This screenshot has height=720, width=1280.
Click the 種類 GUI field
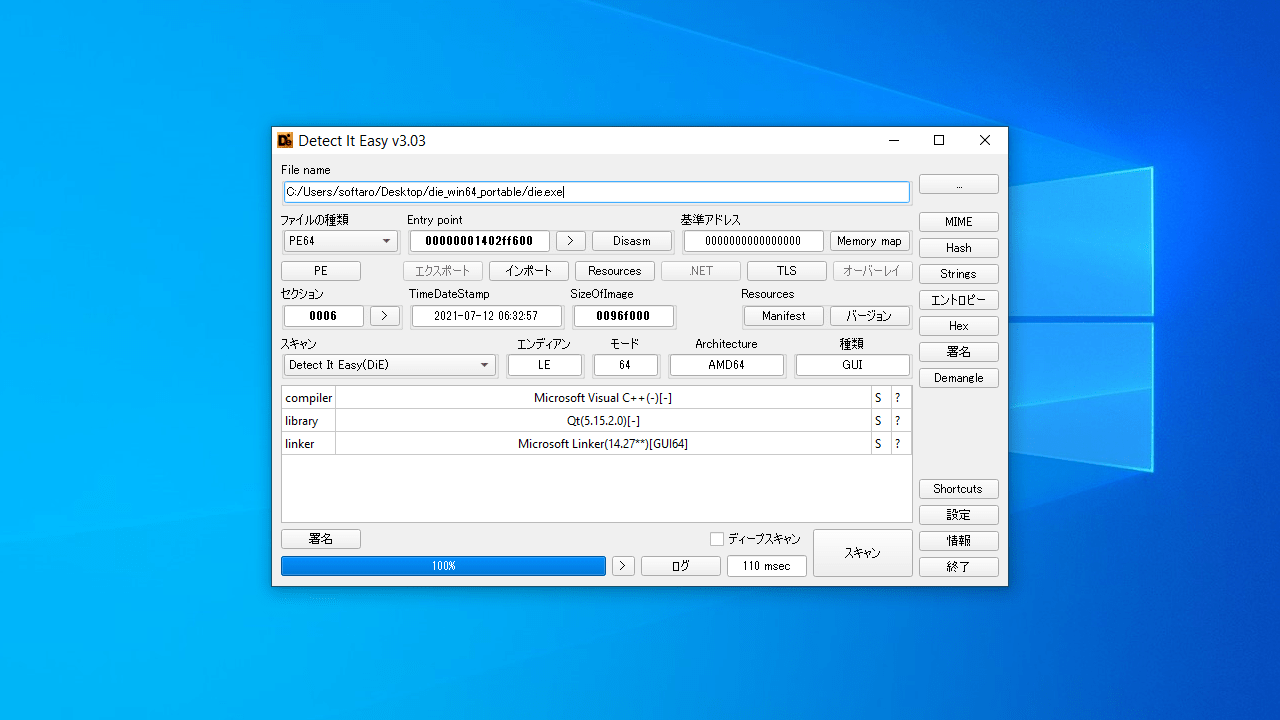tap(853, 365)
